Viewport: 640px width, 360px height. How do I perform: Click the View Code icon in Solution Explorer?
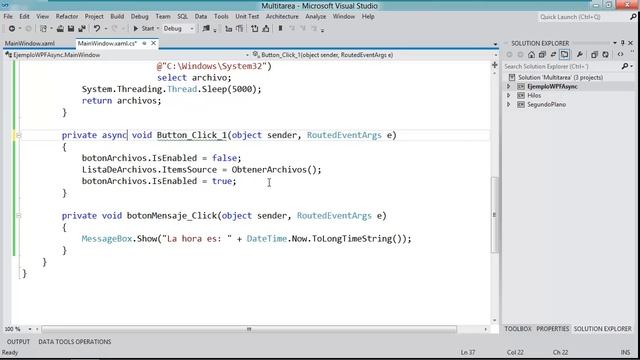620,54
